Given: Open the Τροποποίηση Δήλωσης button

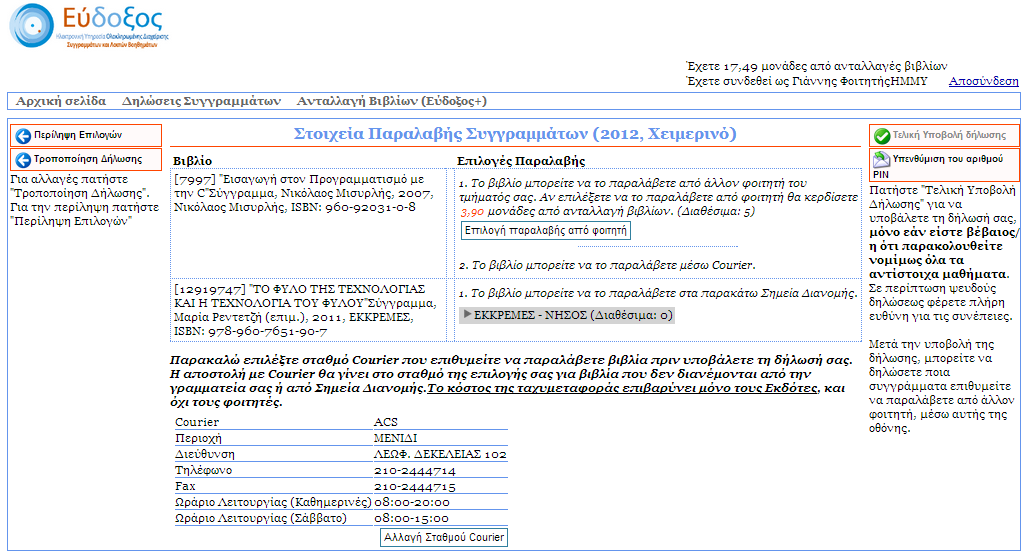Looking at the screenshot, I should [x=86, y=160].
